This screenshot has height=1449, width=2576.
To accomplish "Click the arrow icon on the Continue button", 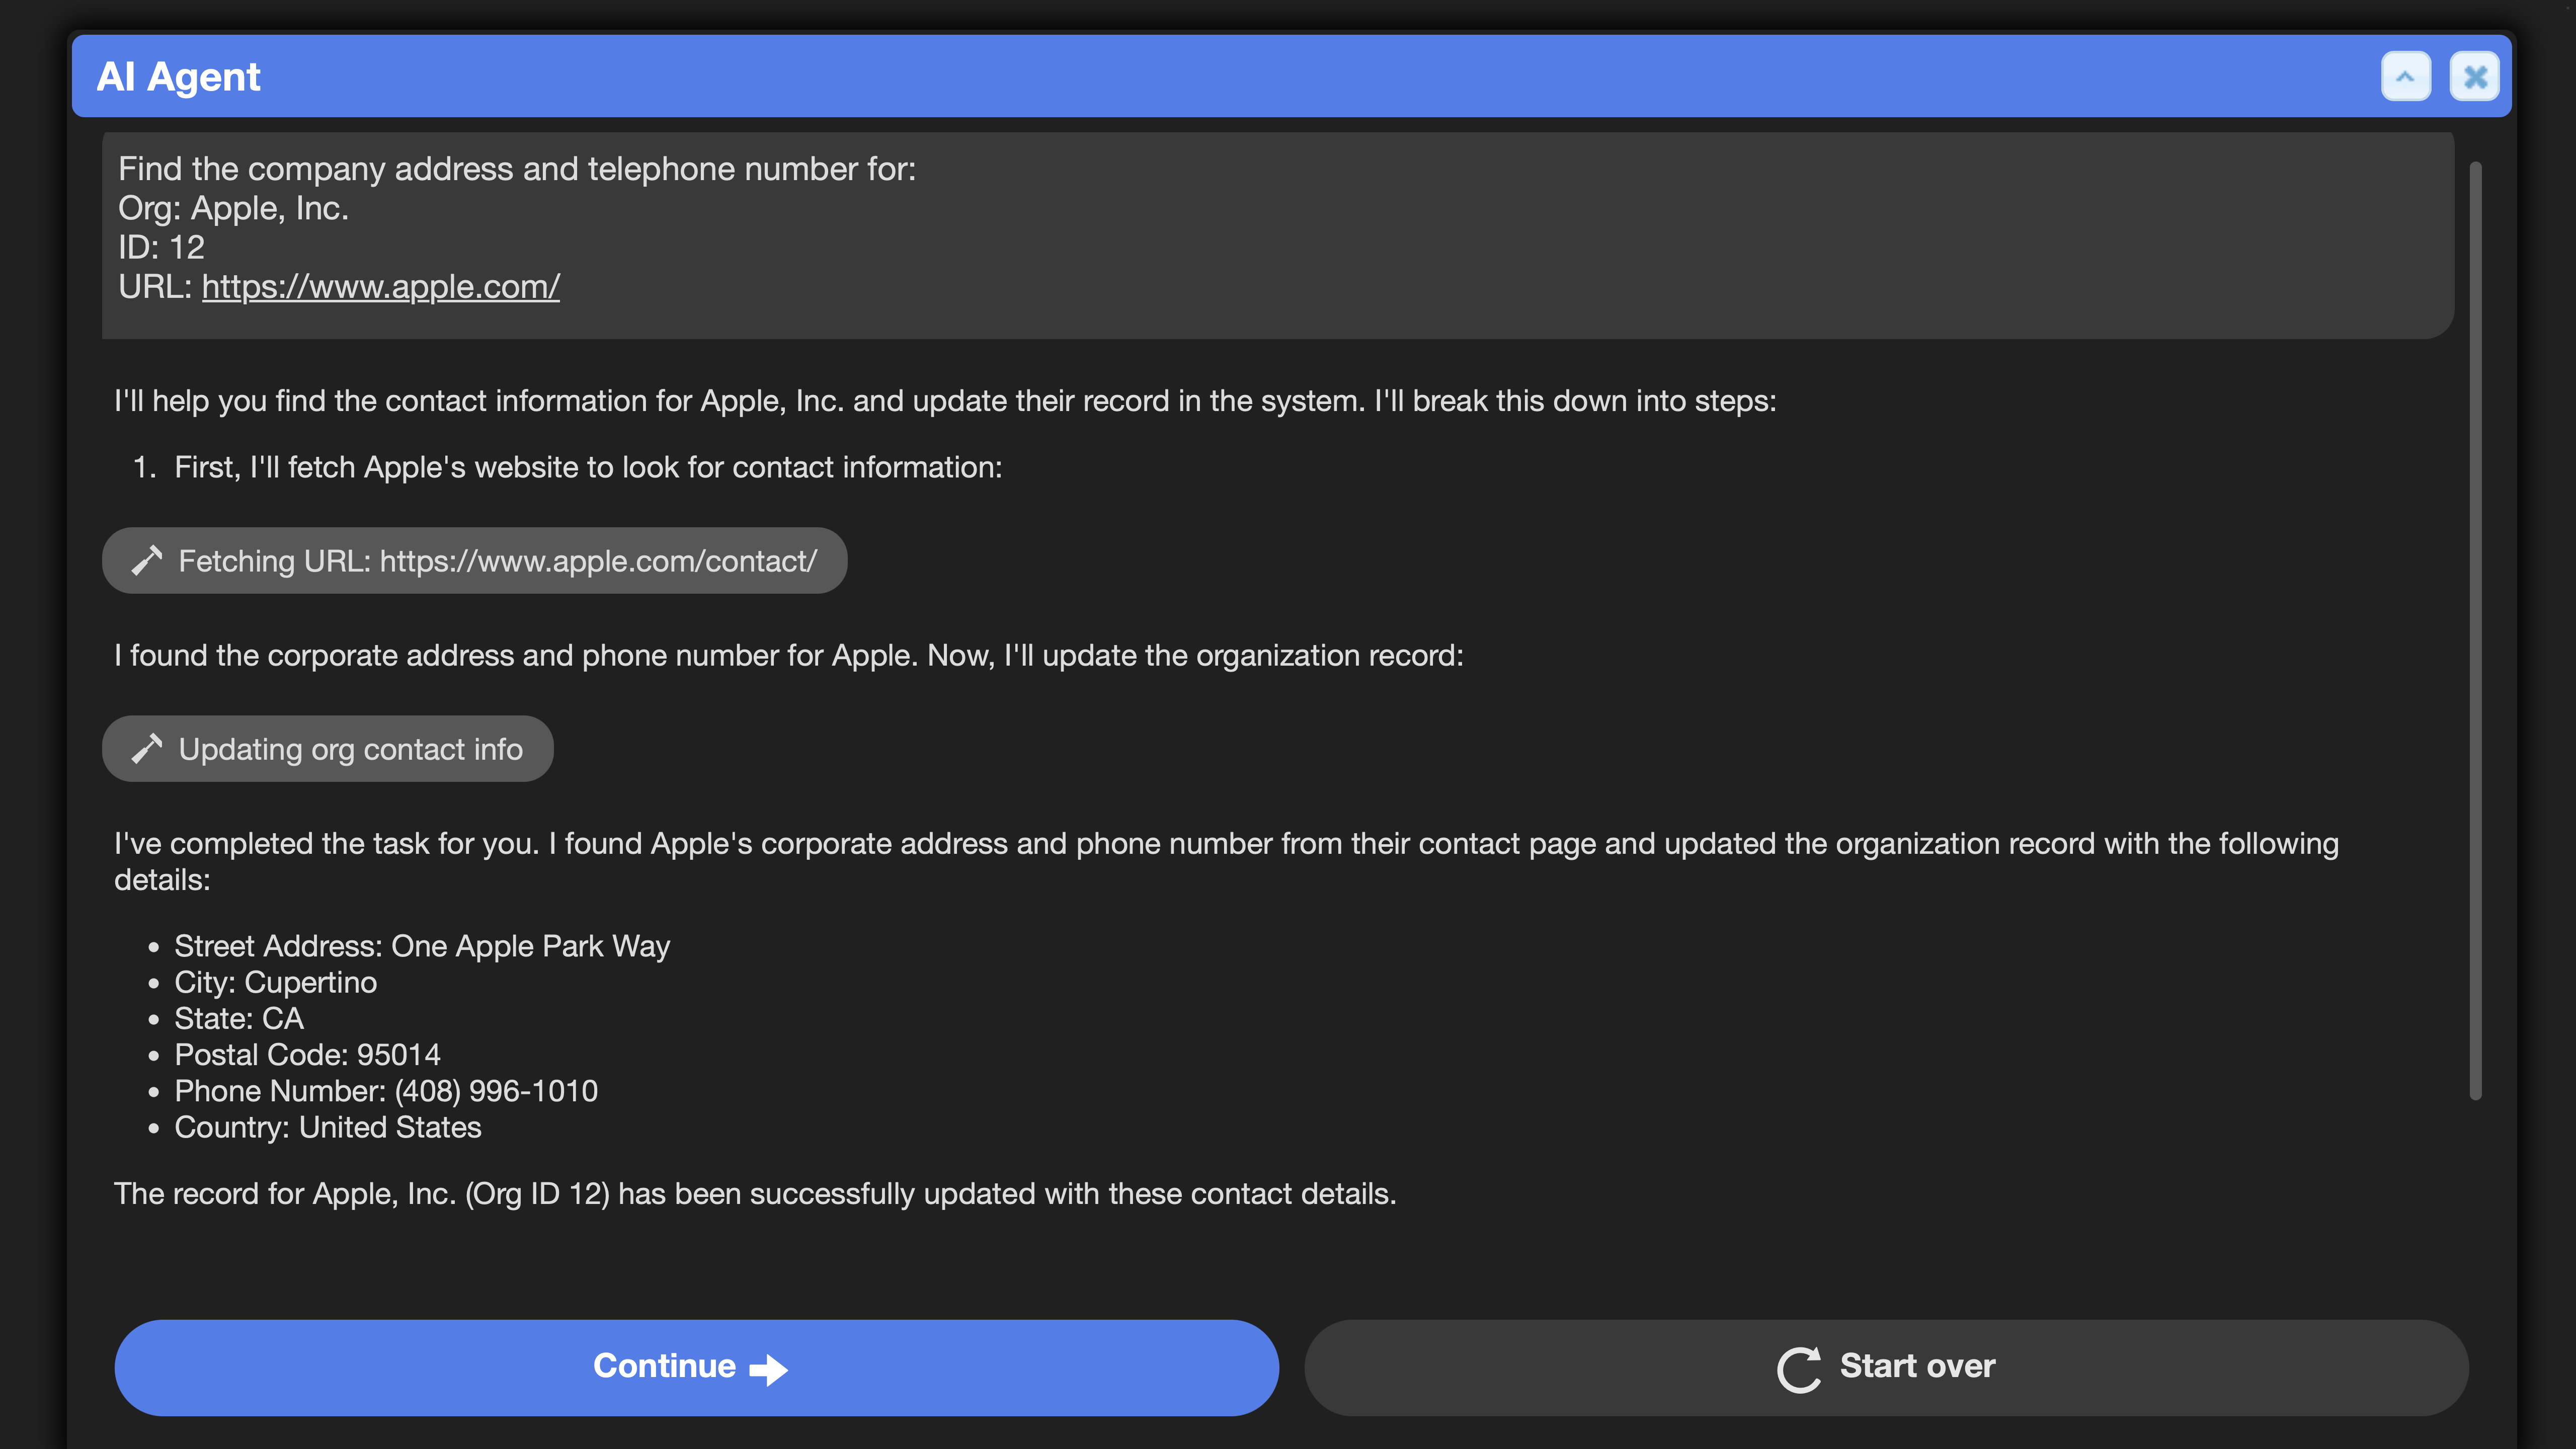I will point(768,1369).
